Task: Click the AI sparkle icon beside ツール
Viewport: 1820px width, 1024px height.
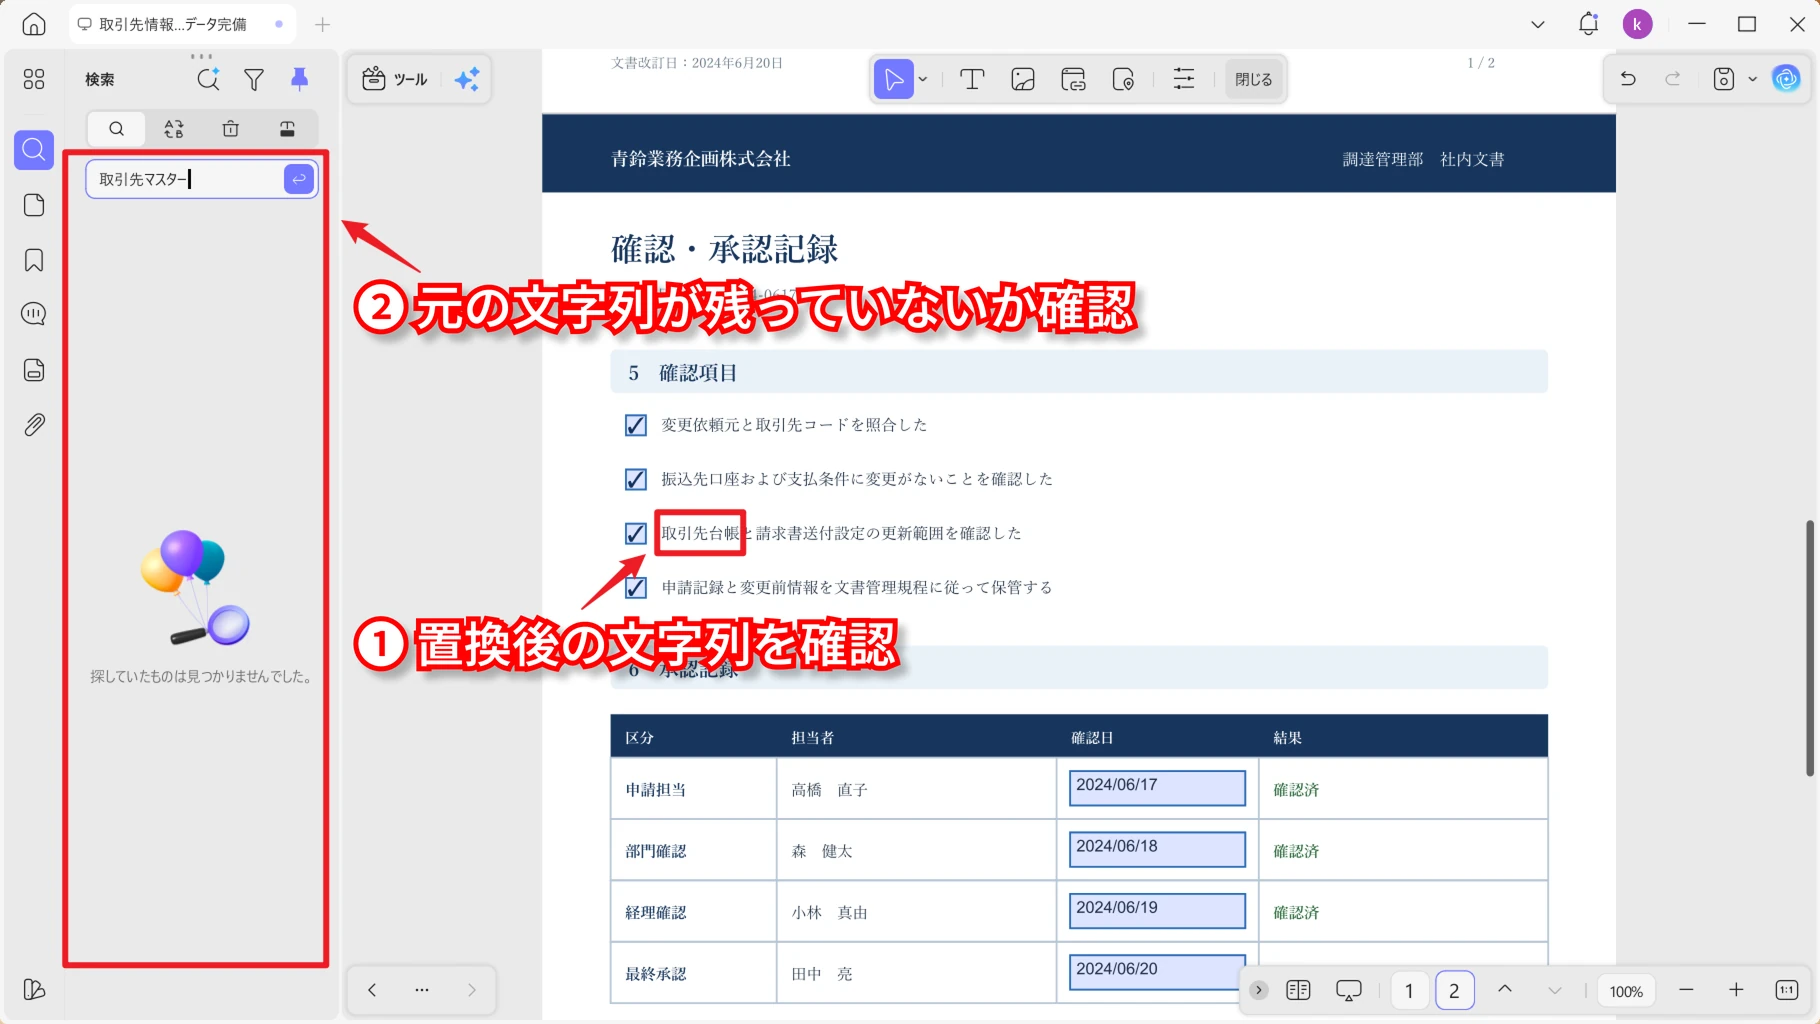Action: (467, 79)
